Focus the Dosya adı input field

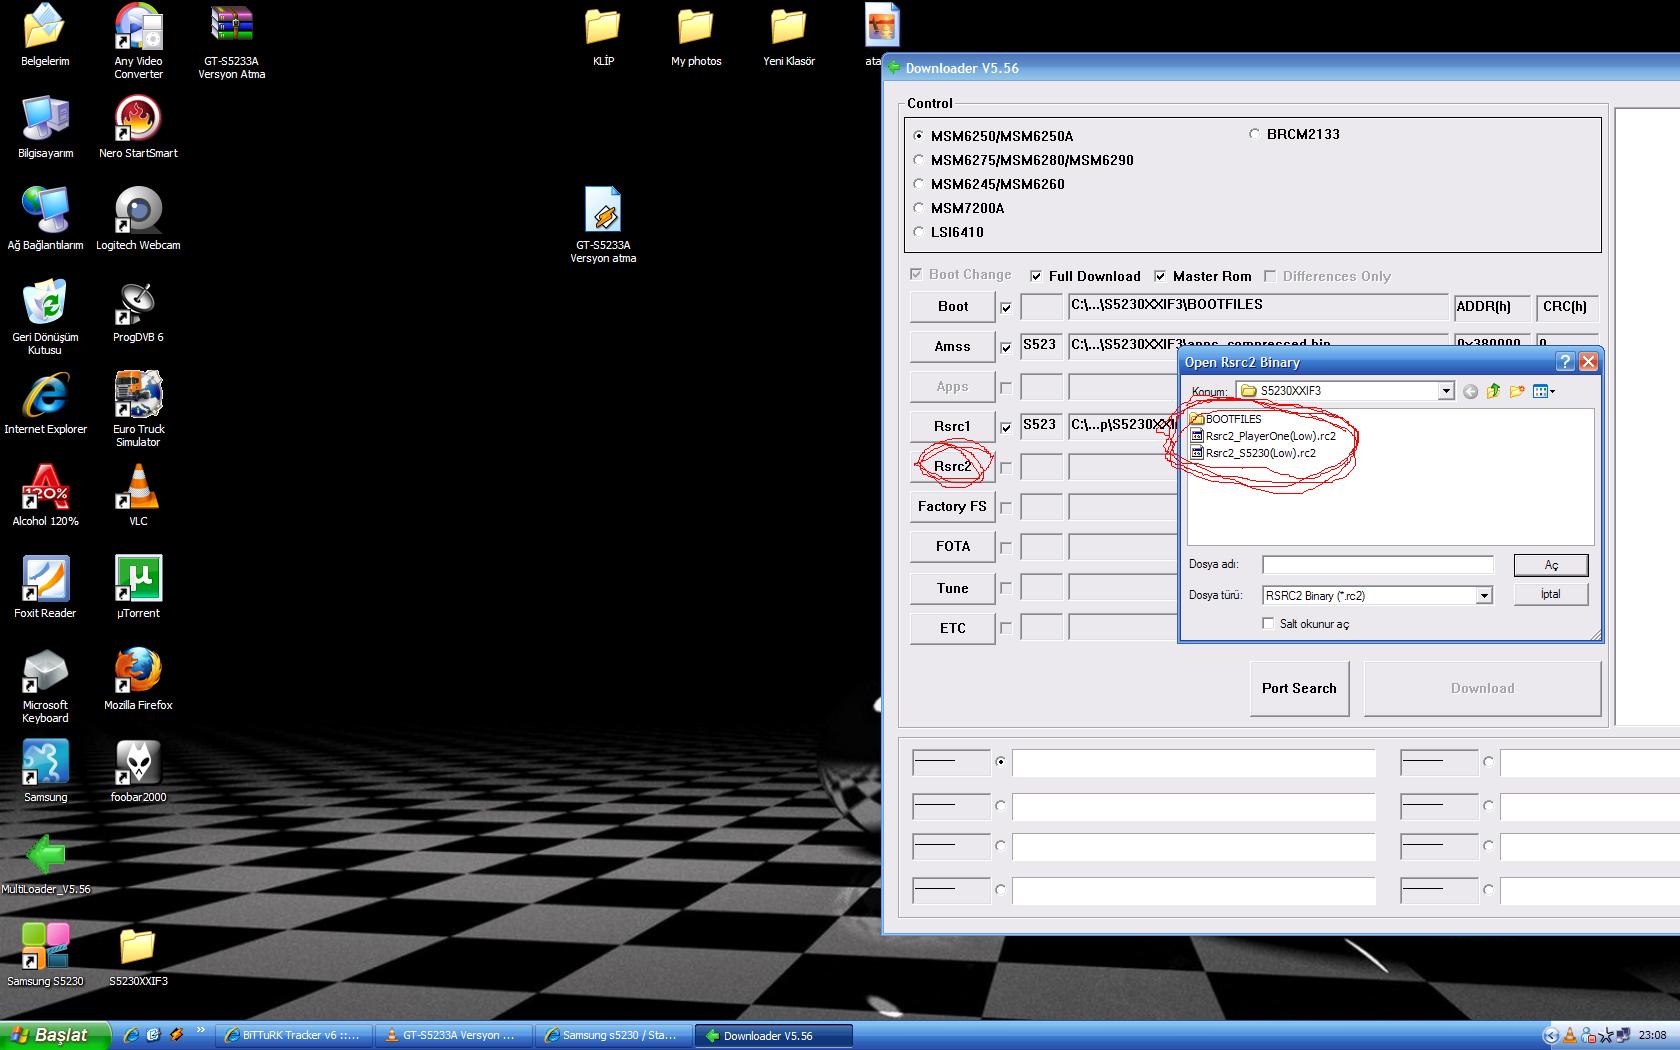tap(1378, 565)
